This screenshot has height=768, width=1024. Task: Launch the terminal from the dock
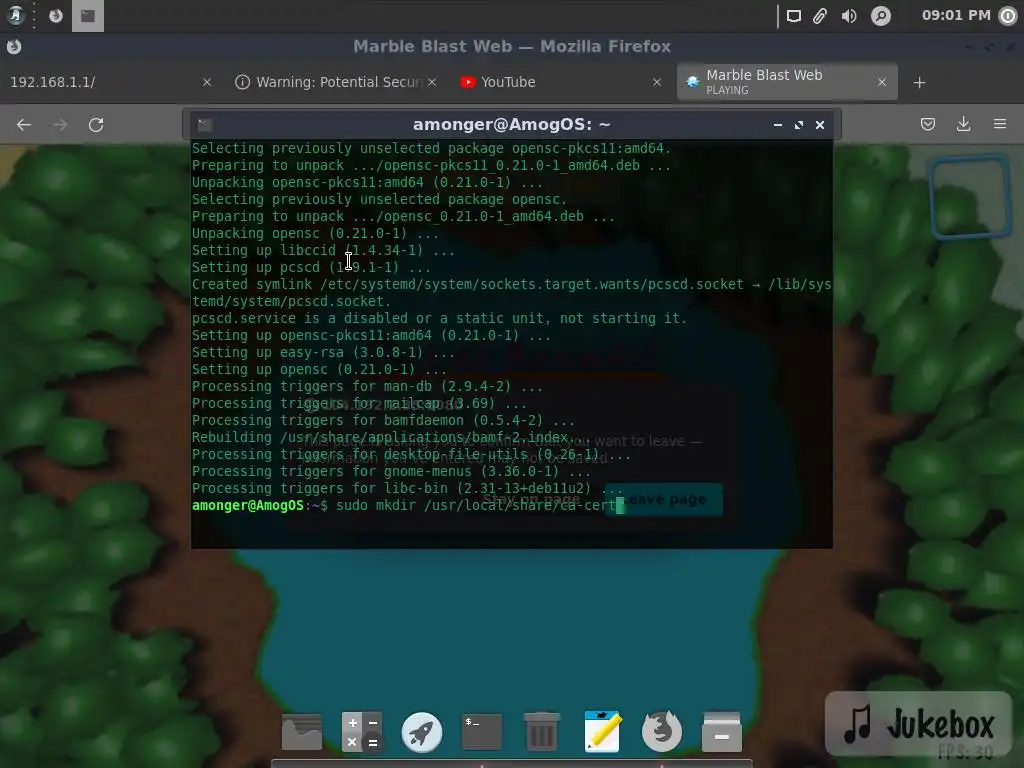(482, 731)
